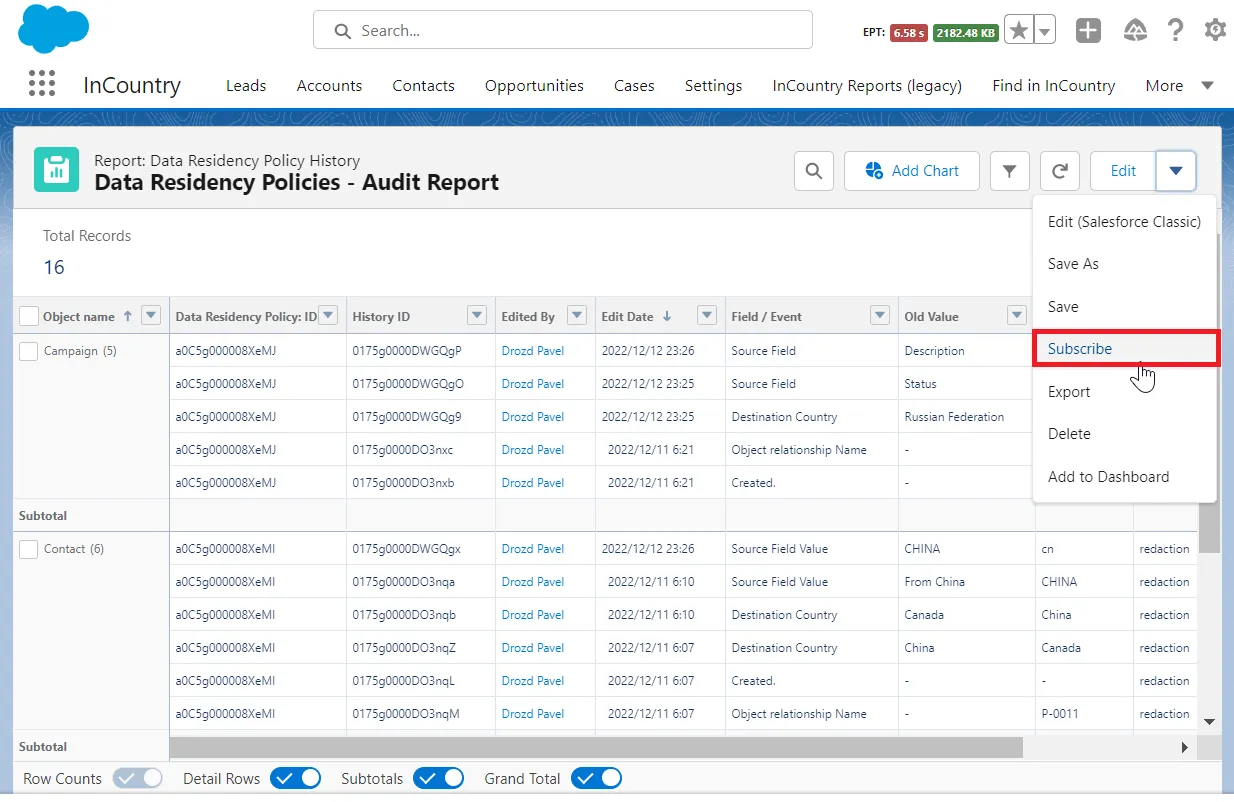The image size is (1234, 802).
Task: Toggle the Subtotals switch
Action: coord(439,778)
